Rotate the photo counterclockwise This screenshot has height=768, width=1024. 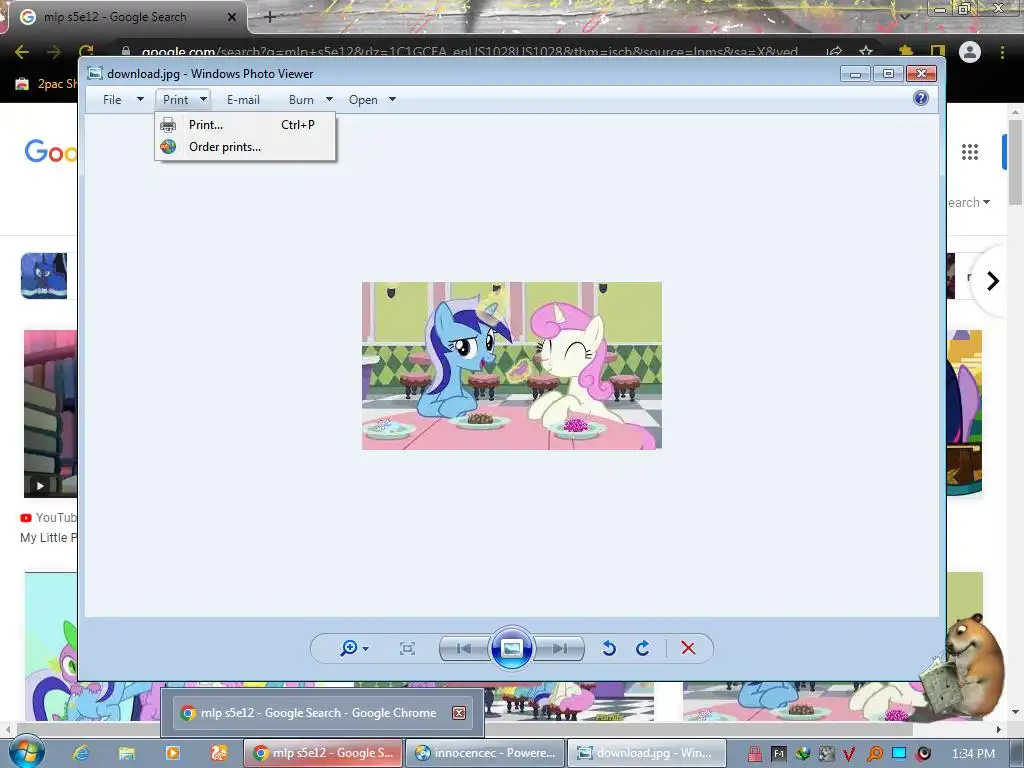pyautogui.click(x=609, y=648)
